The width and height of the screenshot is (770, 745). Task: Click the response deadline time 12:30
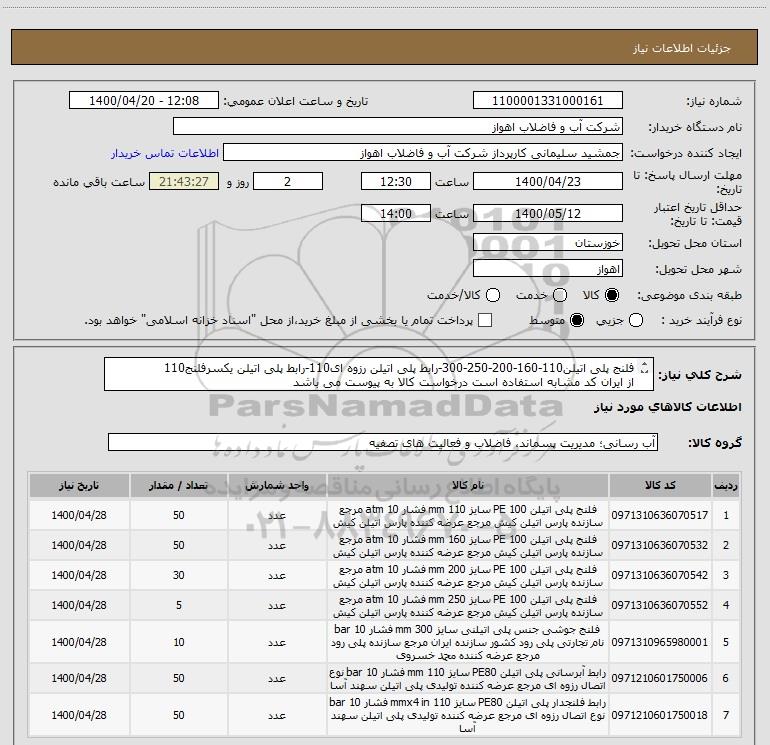[396, 181]
